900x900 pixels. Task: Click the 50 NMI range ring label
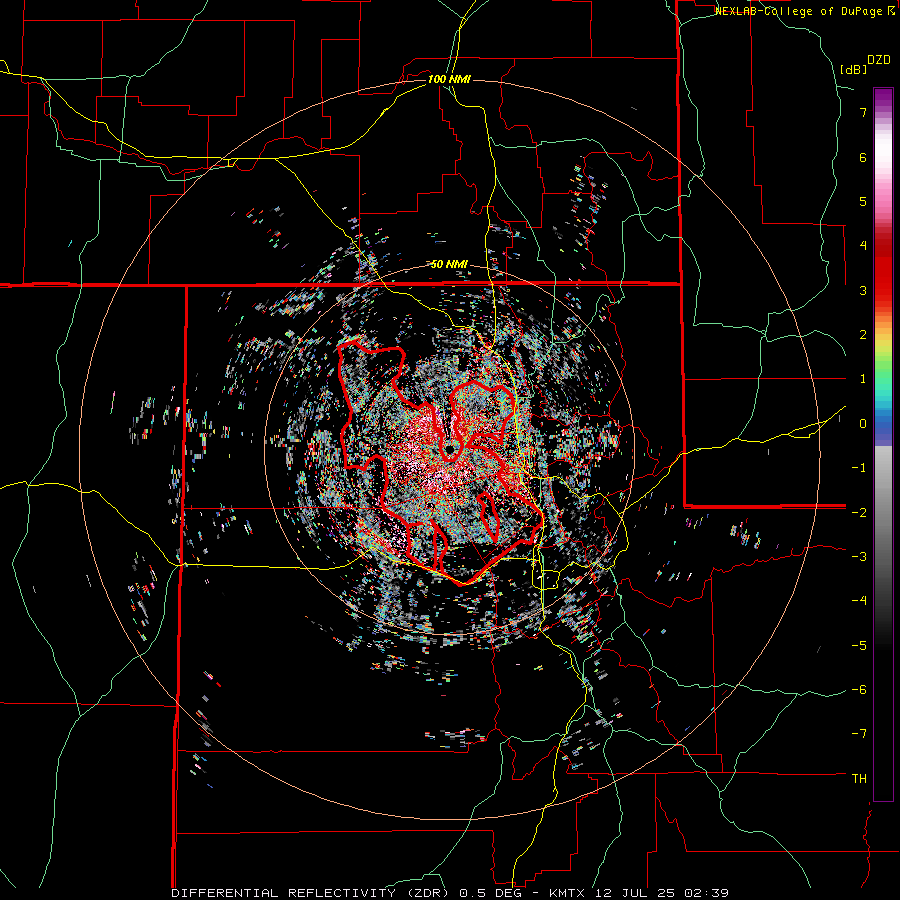click(449, 265)
